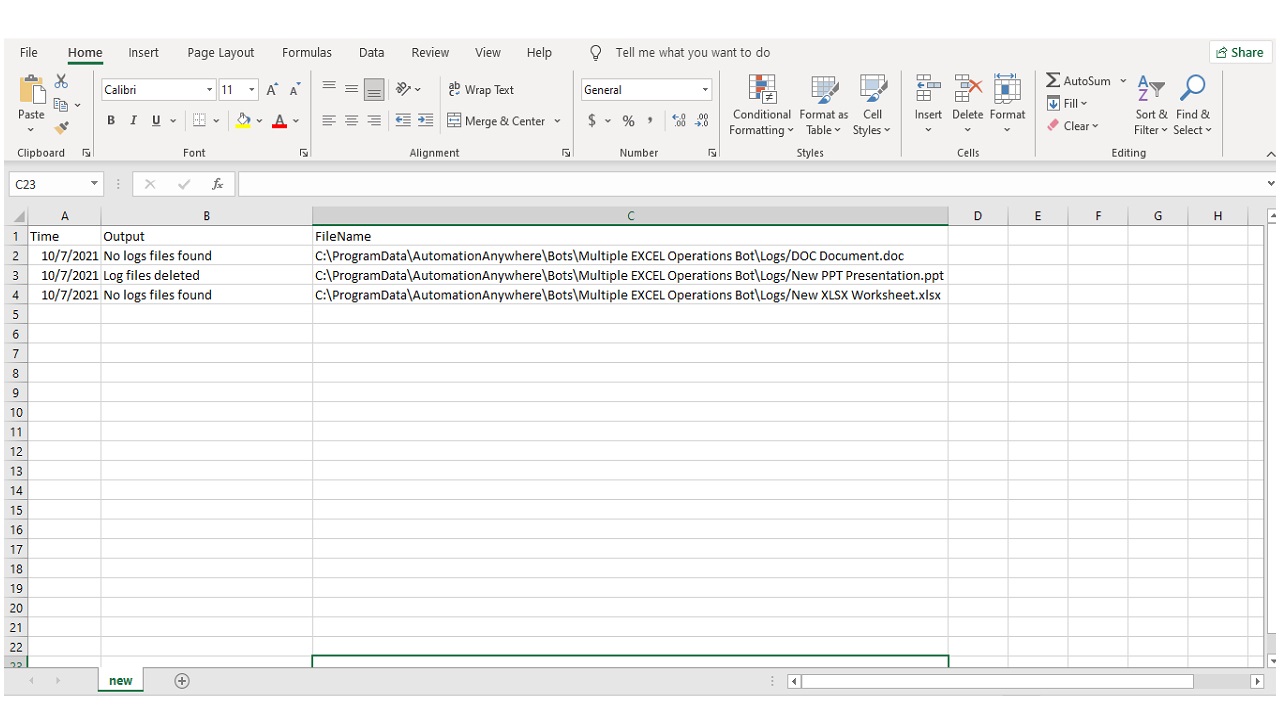The image size is (1280, 720).
Task: Open the General number format dropdown
Action: click(x=705, y=90)
